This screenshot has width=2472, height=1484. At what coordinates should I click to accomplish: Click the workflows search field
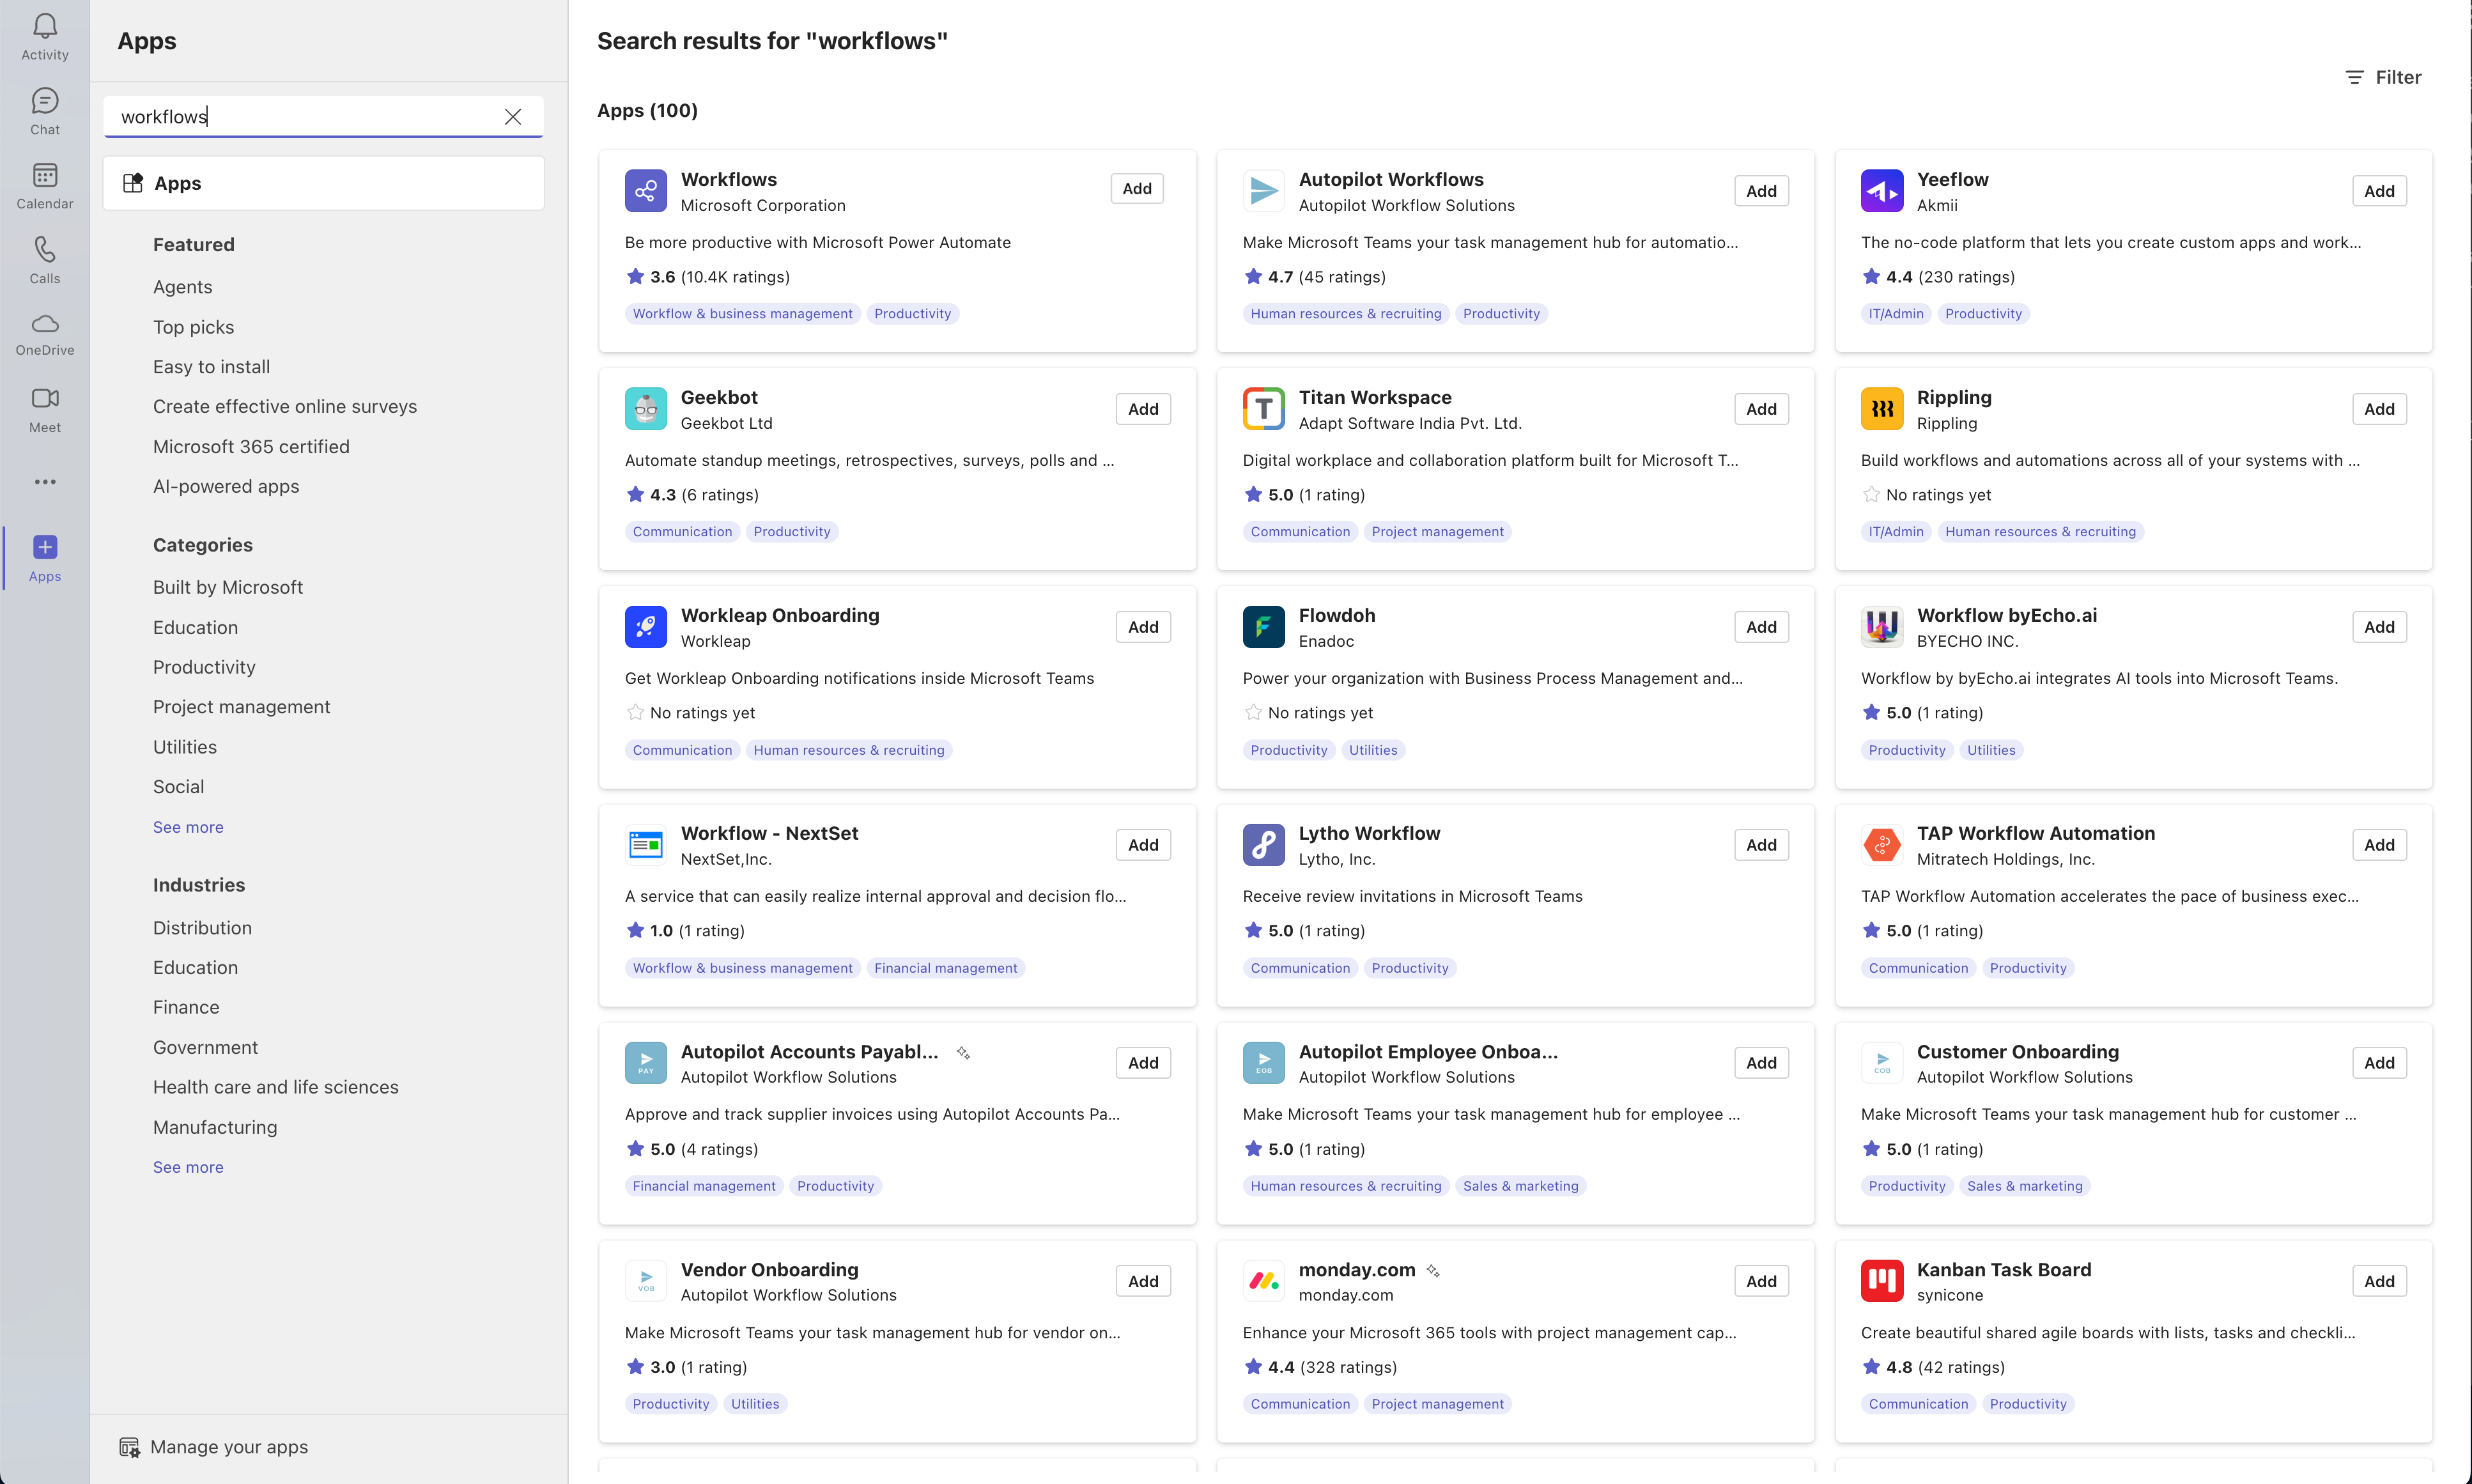coord(300,117)
